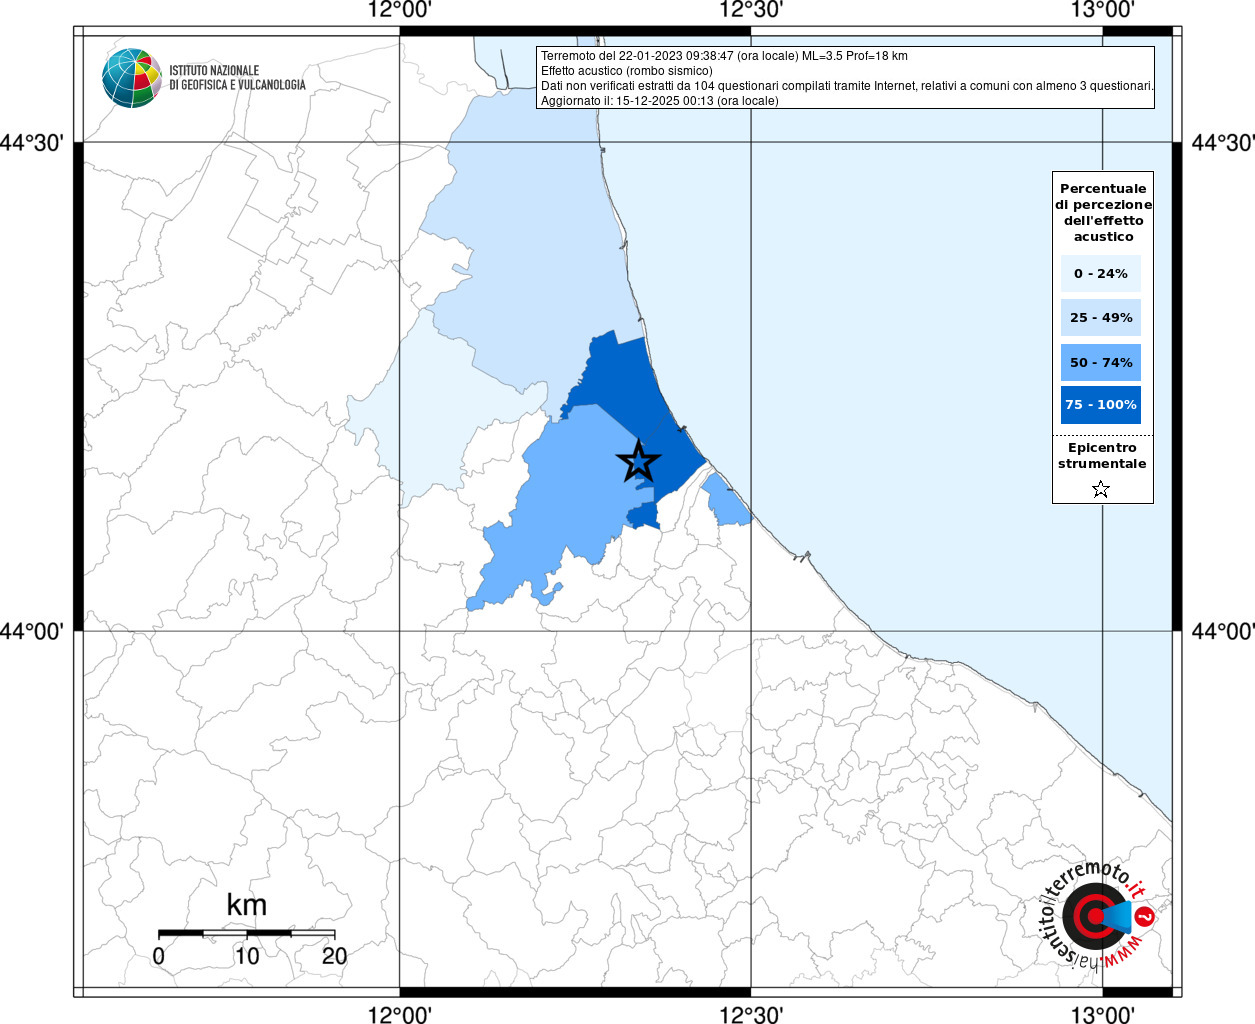The width and height of the screenshot is (1255, 1024).
Task: Click the small medium-blue coastal municipality
Action: click(x=725, y=500)
